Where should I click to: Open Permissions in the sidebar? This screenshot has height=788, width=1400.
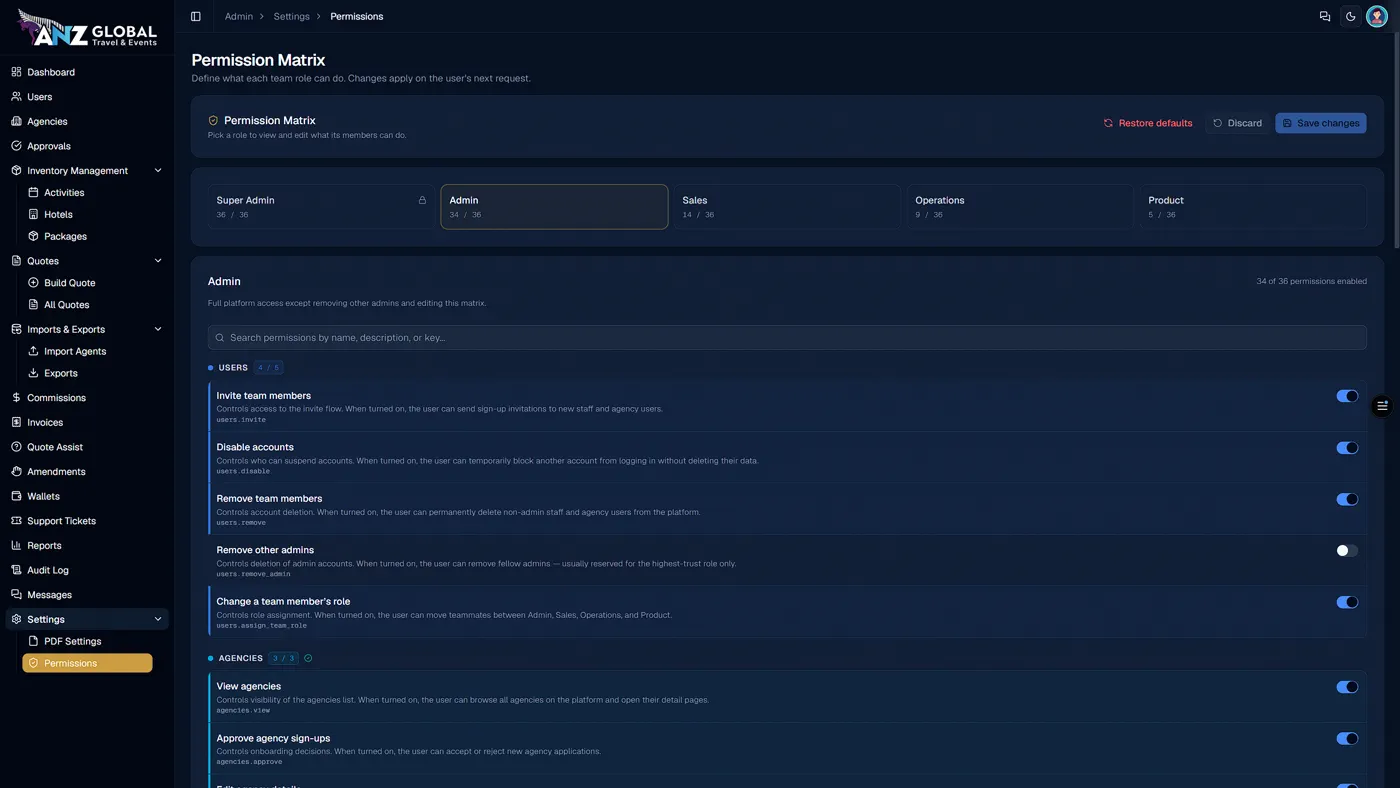click(87, 663)
